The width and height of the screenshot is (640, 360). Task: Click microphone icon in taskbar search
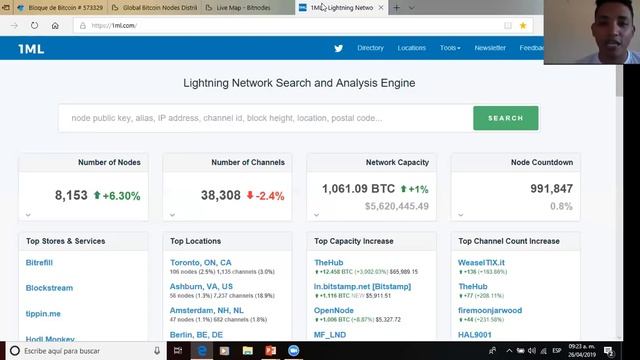coord(157,351)
